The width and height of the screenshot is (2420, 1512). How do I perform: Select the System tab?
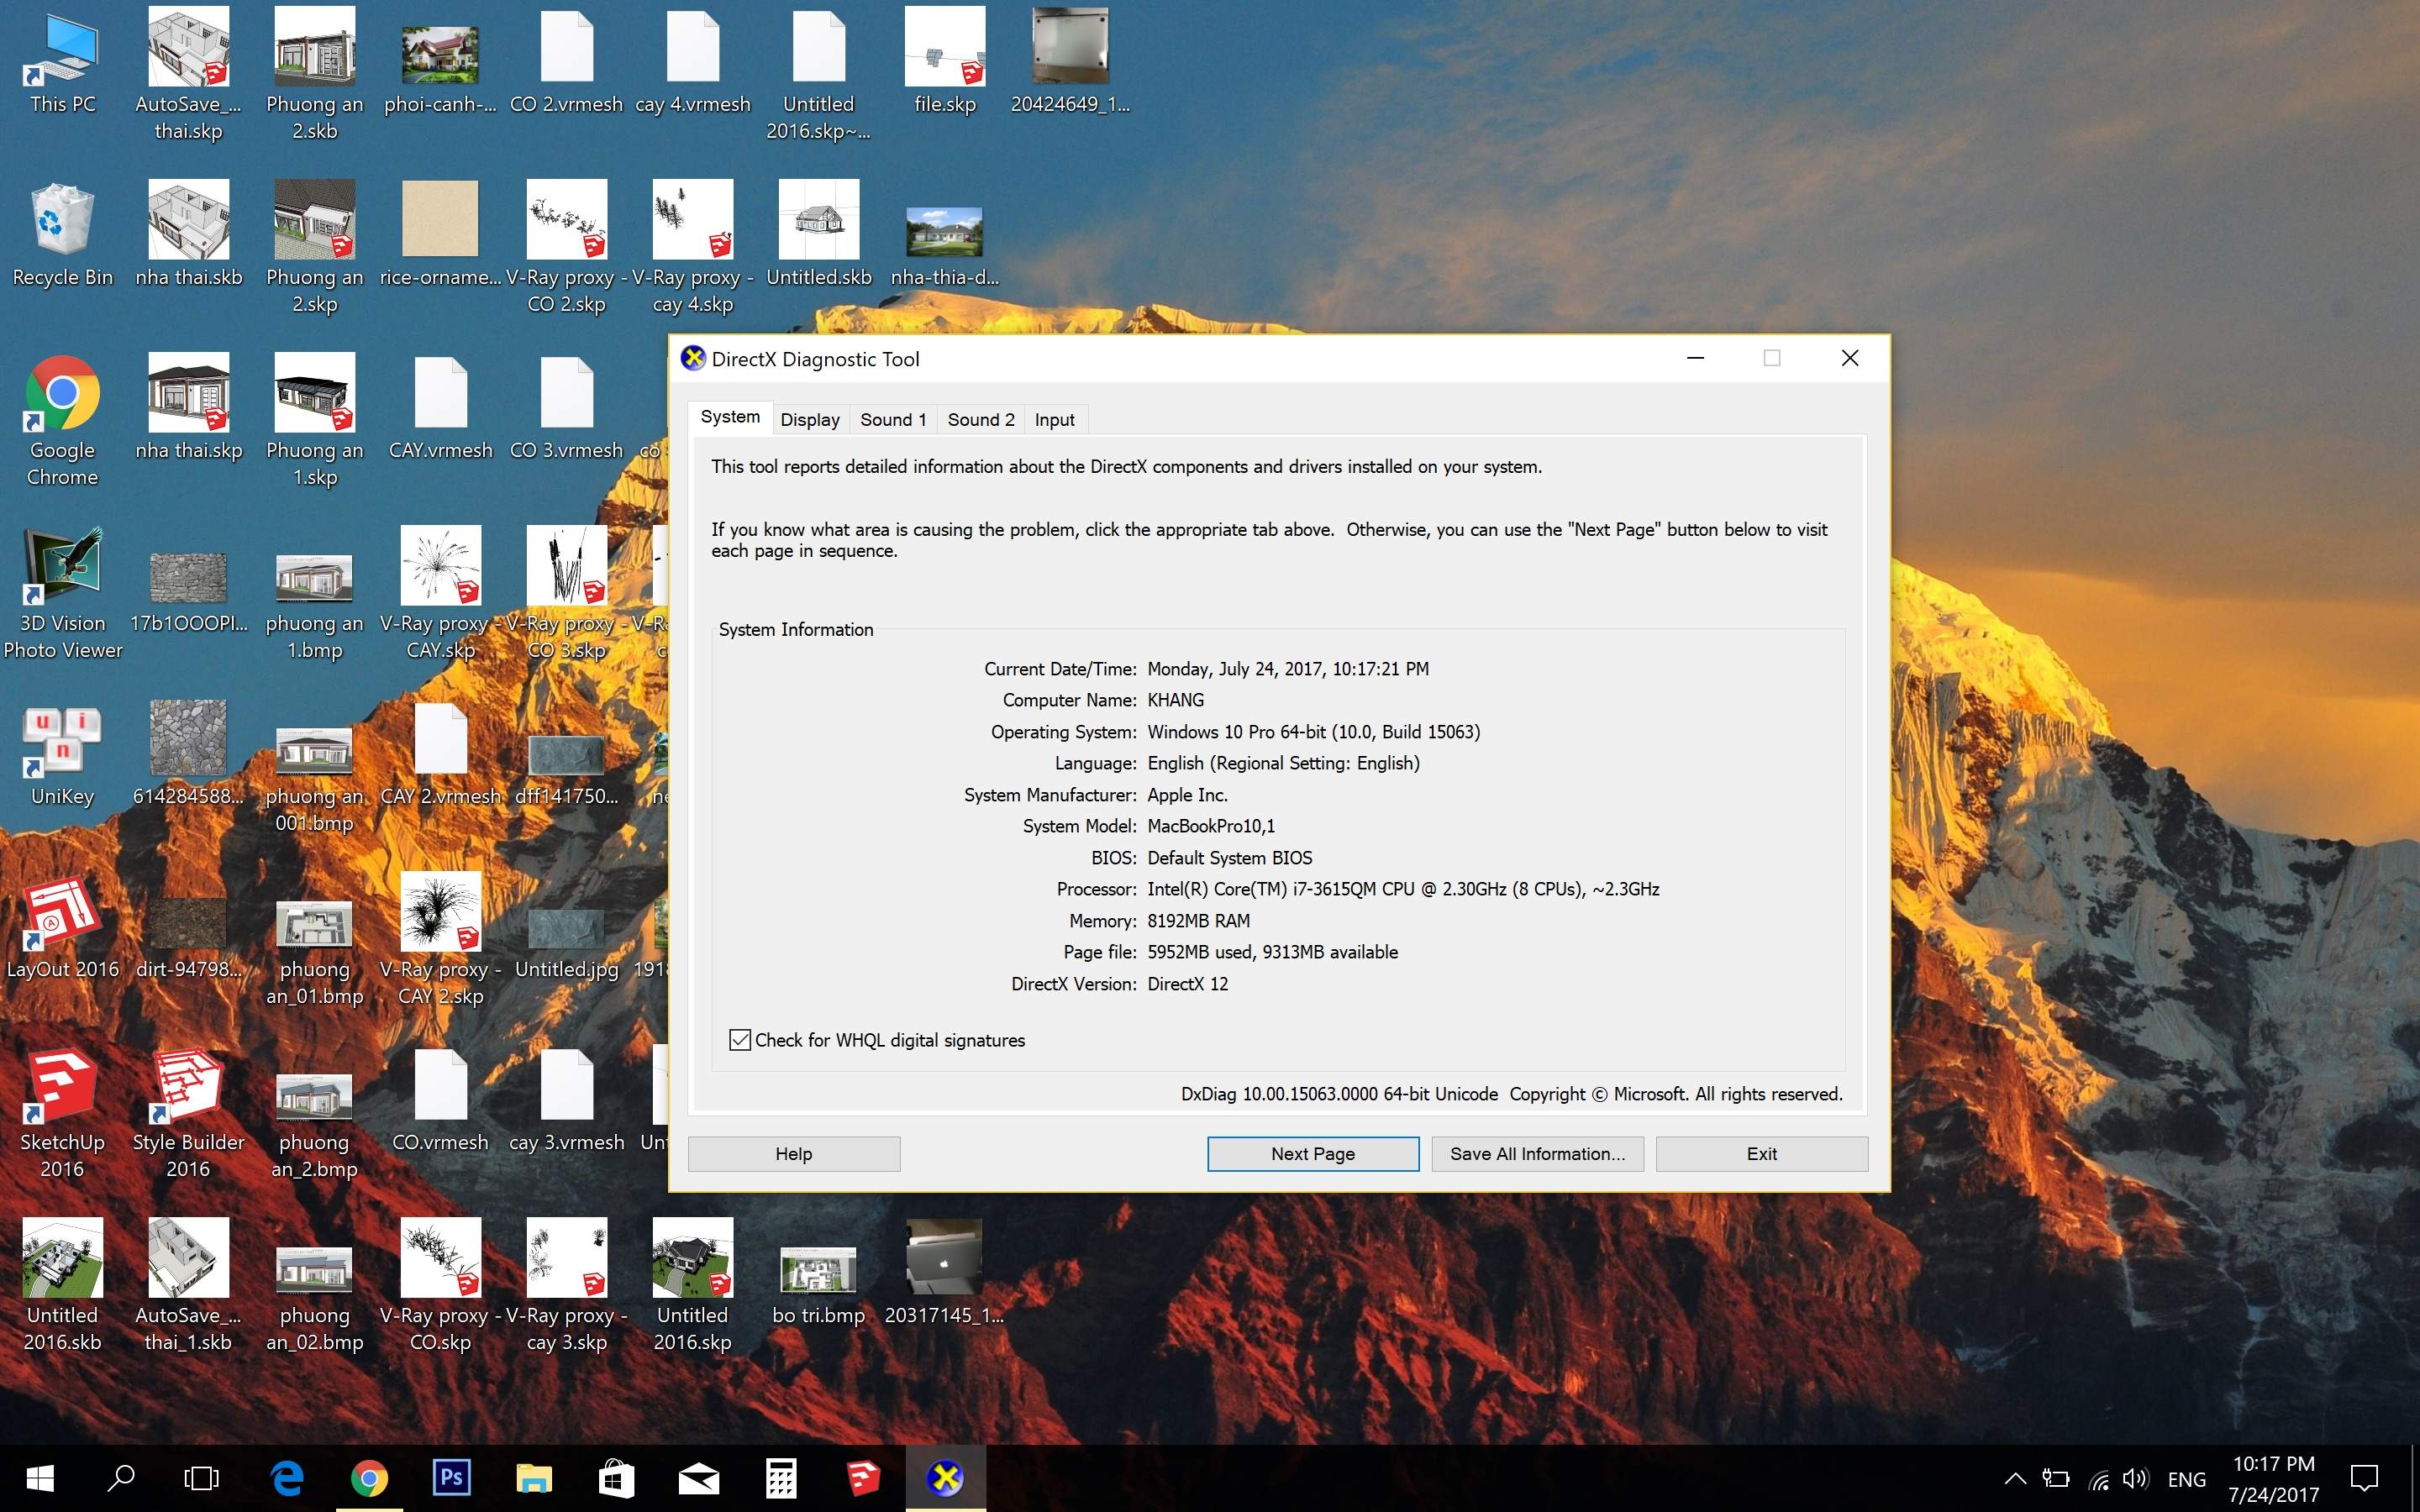(x=730, y=417)
